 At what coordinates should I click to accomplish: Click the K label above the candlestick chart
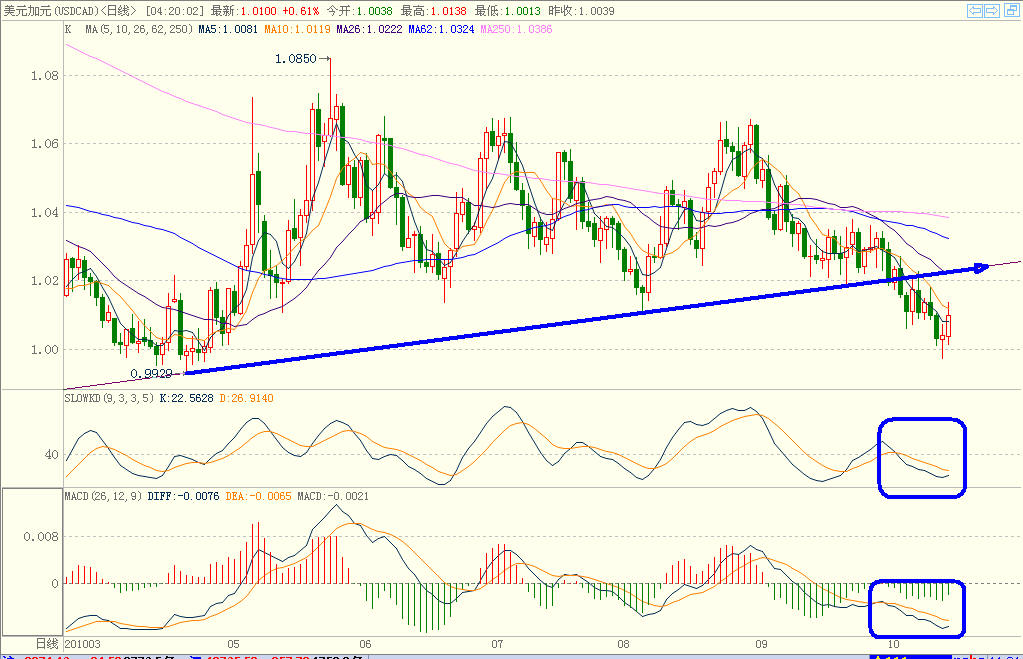pyautogui.click(x=68, y=29)
